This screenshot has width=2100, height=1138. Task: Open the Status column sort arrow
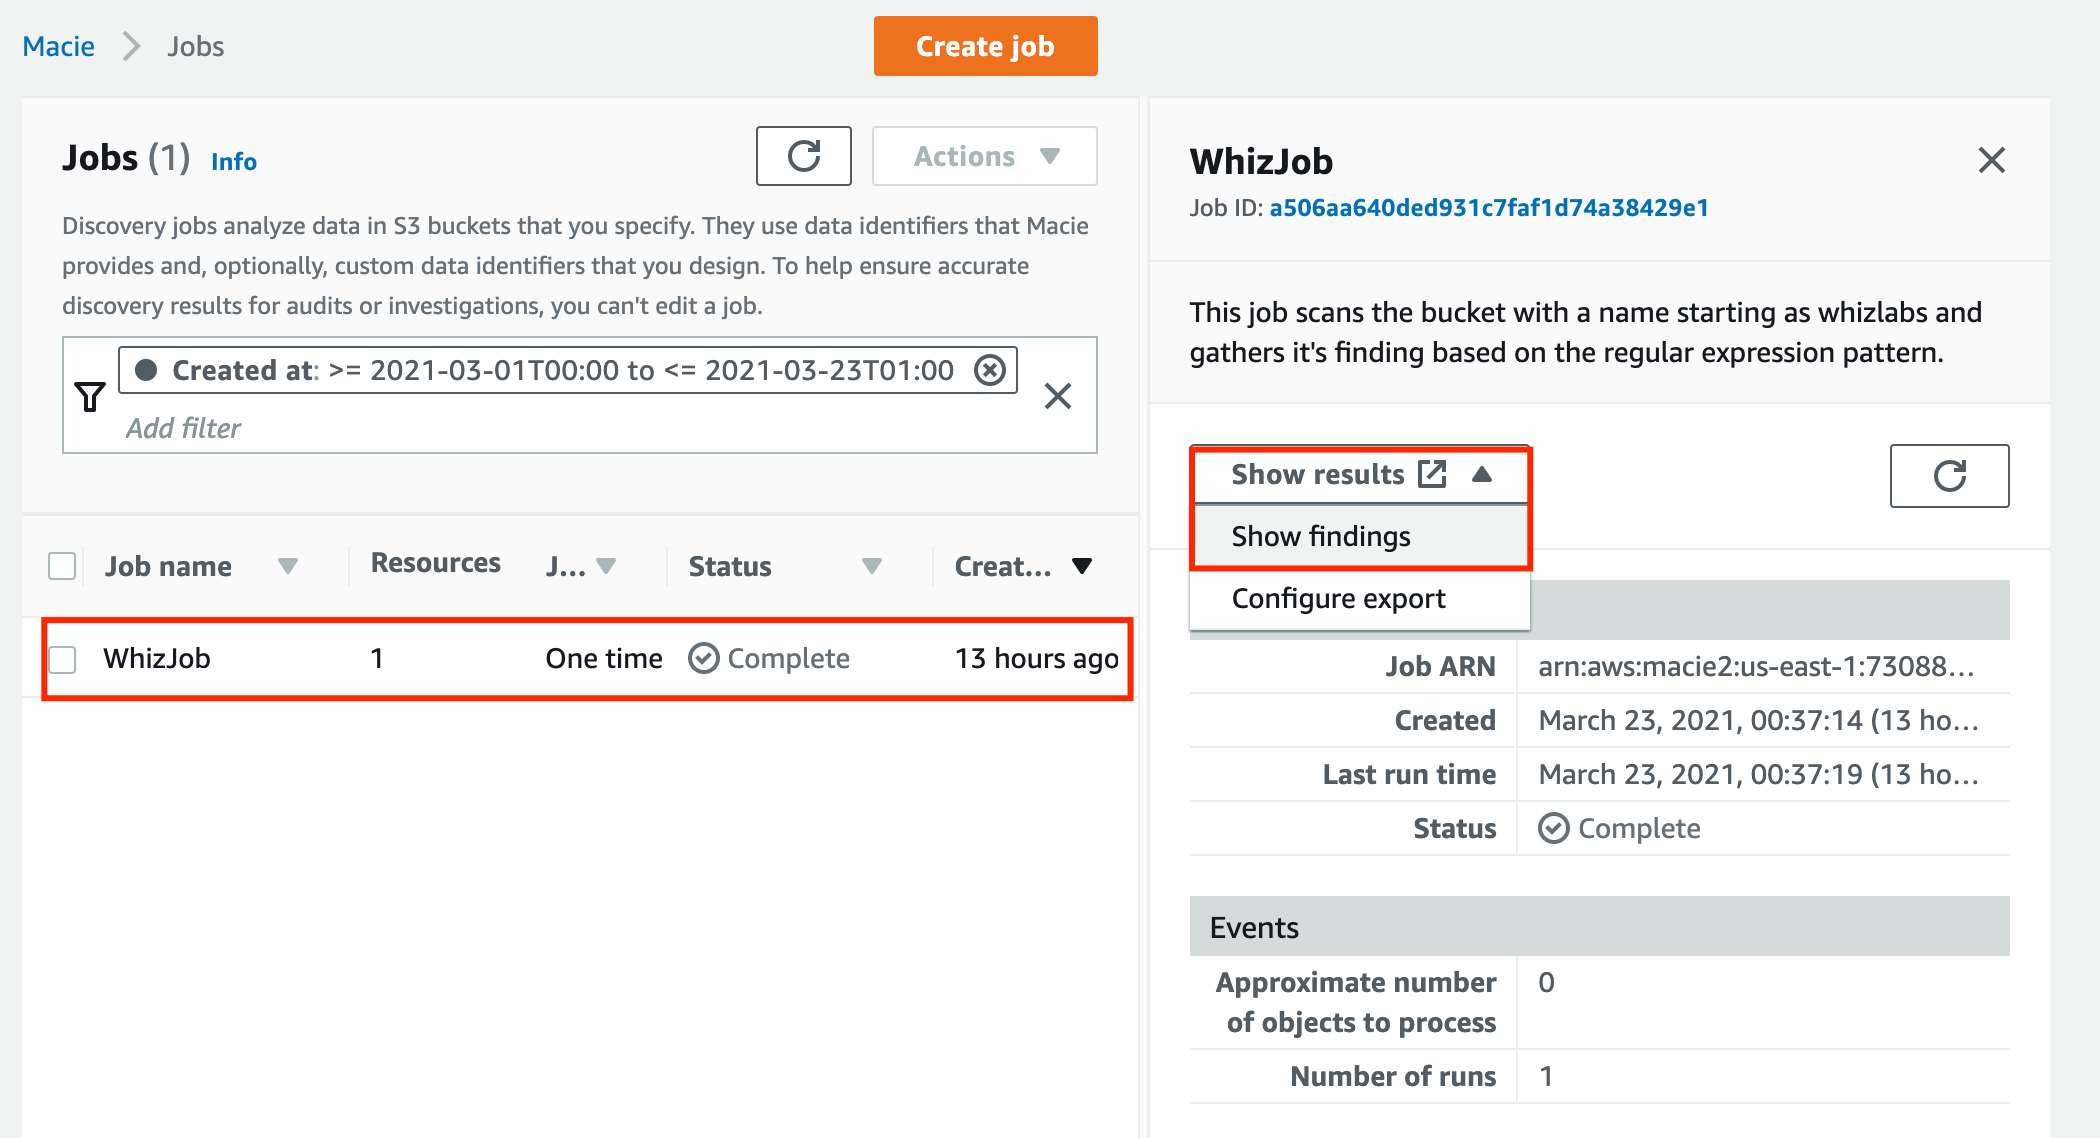pyautogui.click(x=871, y=566)
